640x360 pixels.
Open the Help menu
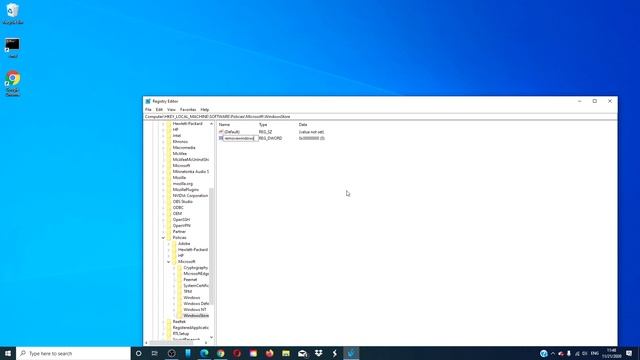coord(205,110)
